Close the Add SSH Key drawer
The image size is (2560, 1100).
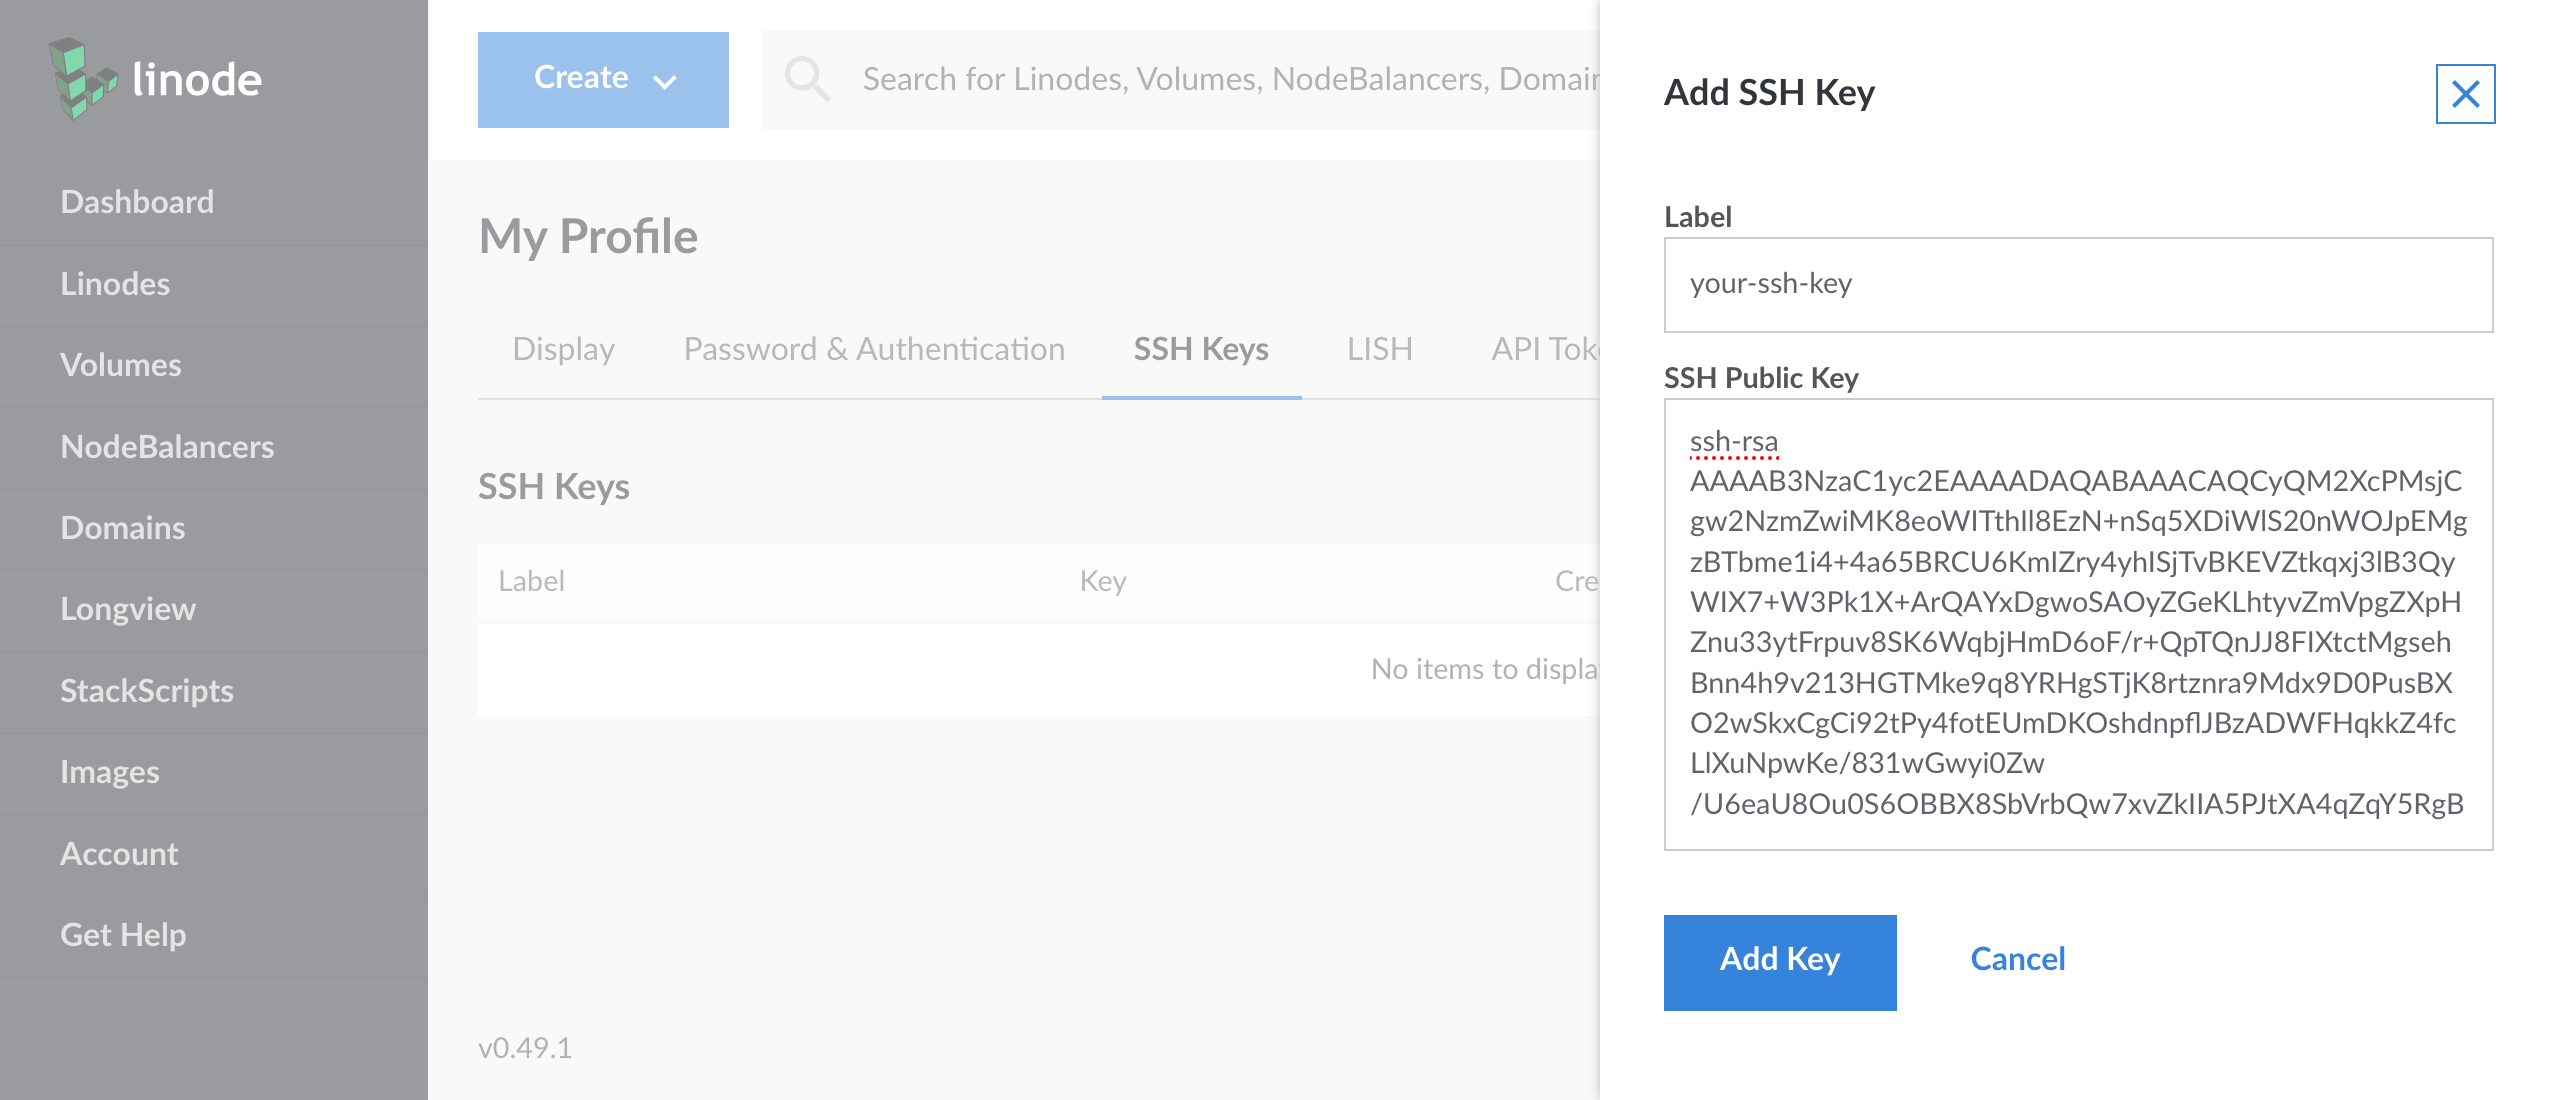tap(2465, 94)
